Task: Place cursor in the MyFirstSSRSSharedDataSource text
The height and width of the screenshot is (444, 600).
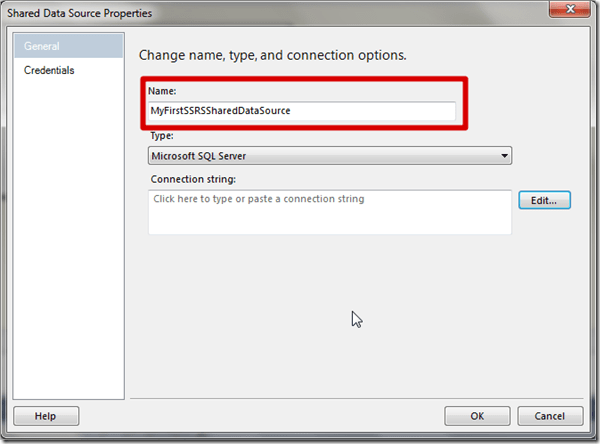Action: pos(220,111)
